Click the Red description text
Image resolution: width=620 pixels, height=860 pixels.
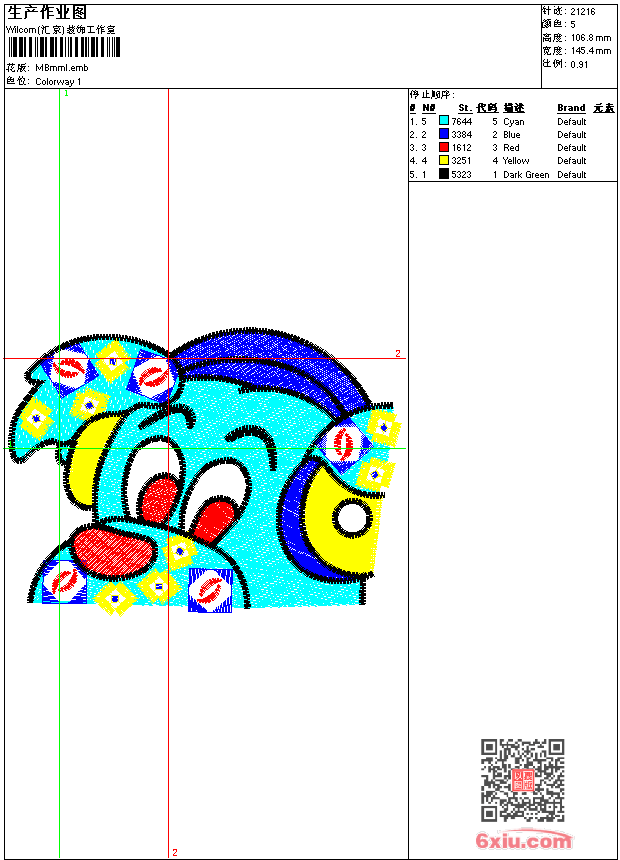(511, 148)
